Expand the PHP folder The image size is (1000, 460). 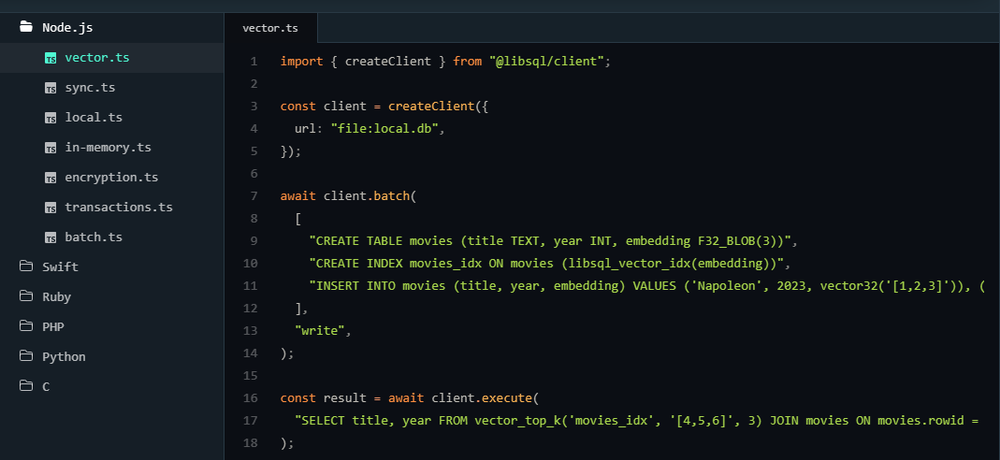tap(112, 327)
